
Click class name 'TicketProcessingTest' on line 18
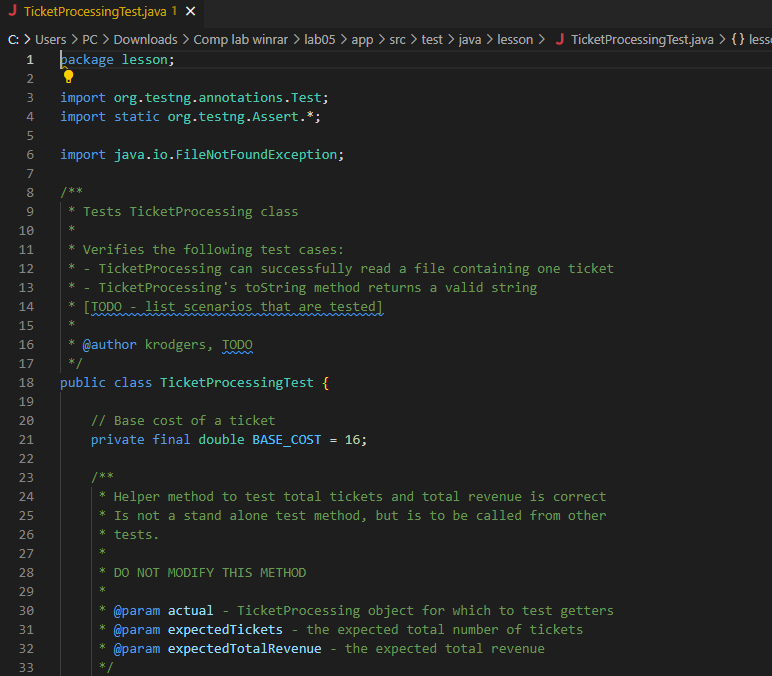(237, 383)
